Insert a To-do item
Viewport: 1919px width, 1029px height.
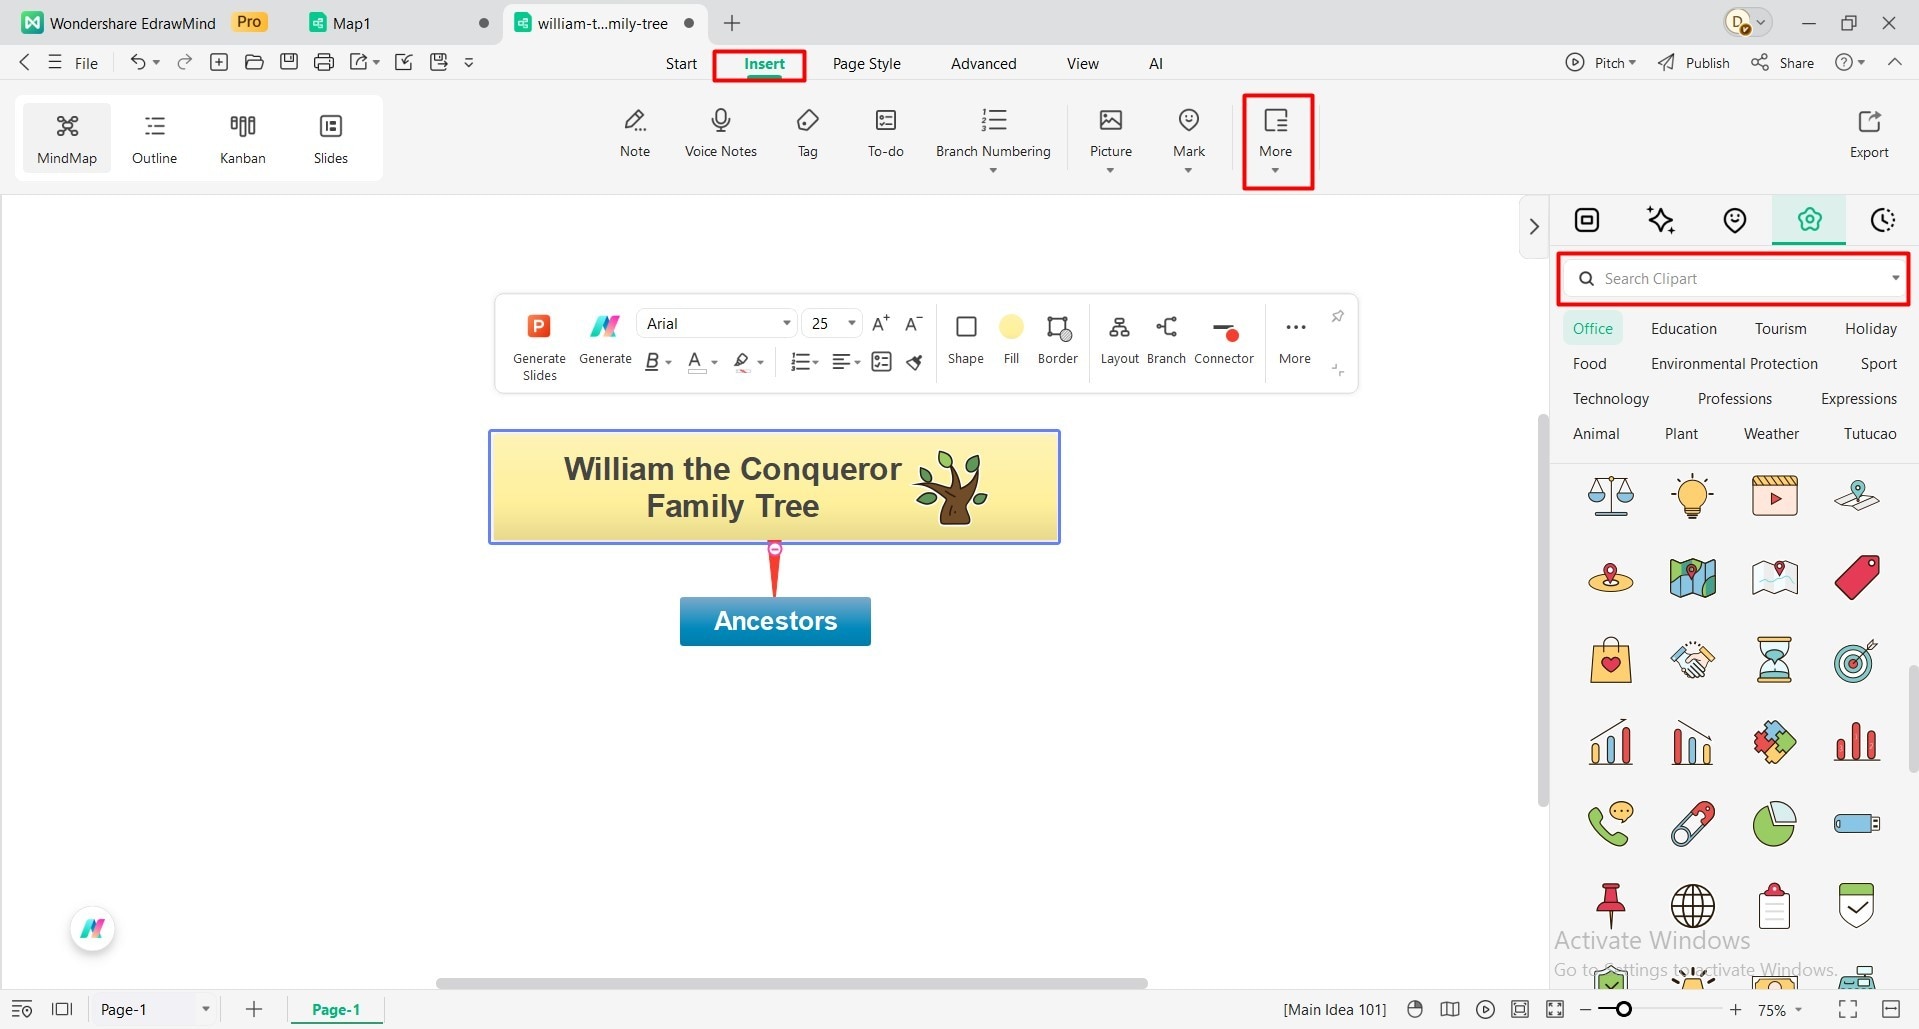[885, 131]
